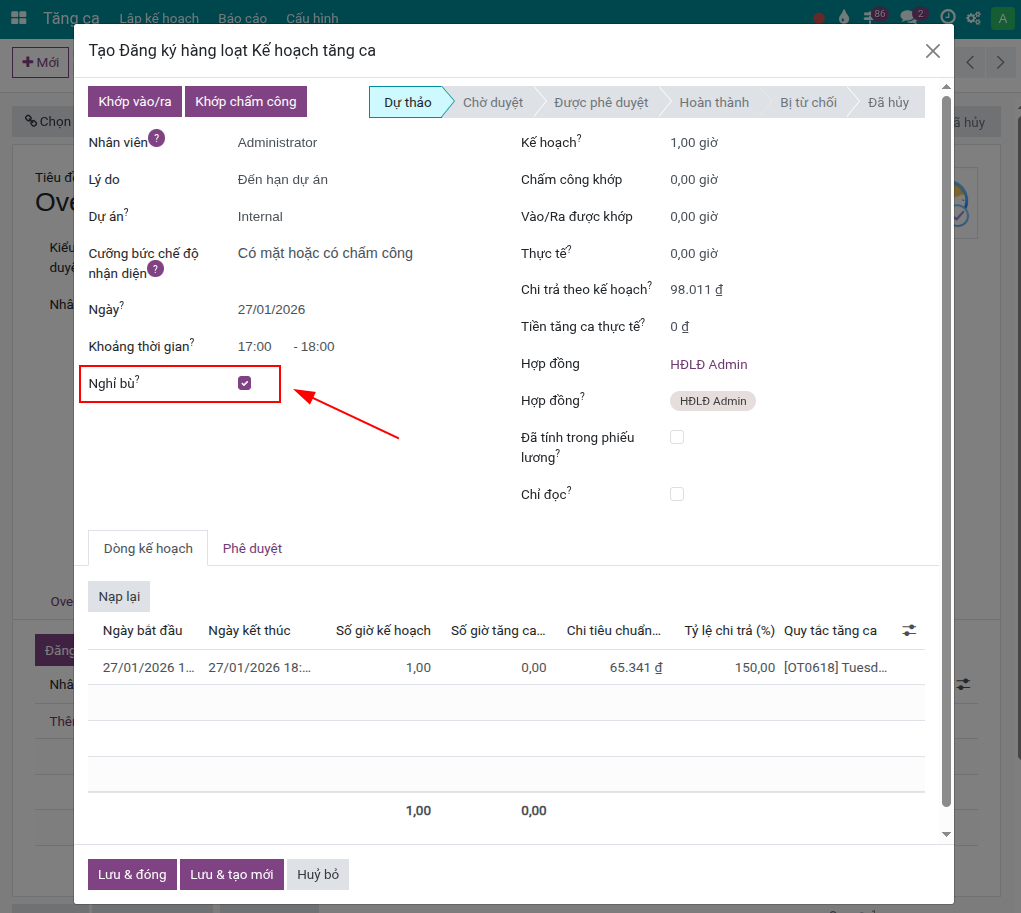Click the Lưu & đóng button
1021x913 pixels.
131,873
